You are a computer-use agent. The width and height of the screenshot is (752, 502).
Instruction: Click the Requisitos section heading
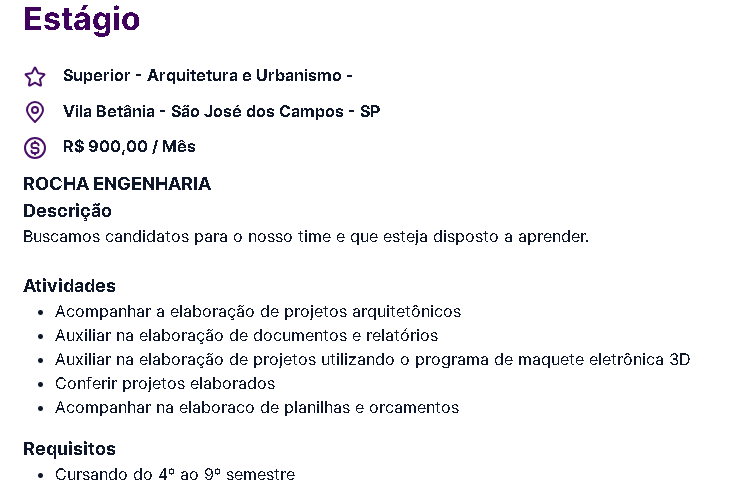70,449
